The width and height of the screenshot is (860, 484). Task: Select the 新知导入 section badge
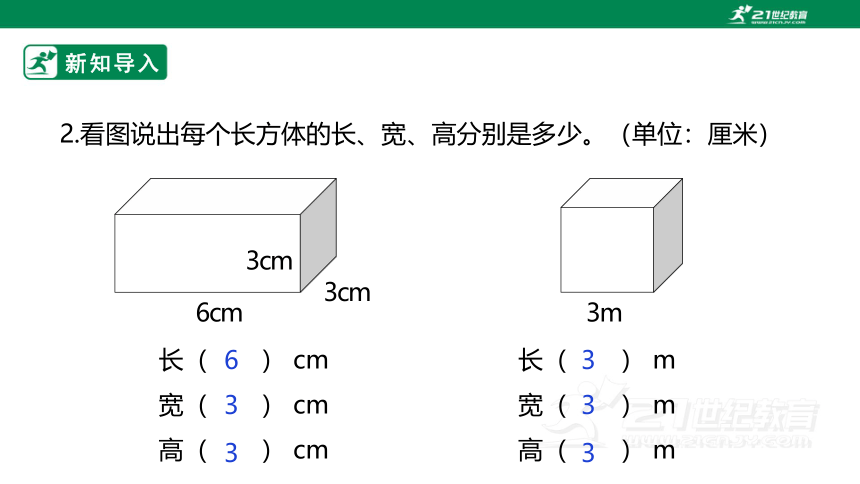coord(95,63)
